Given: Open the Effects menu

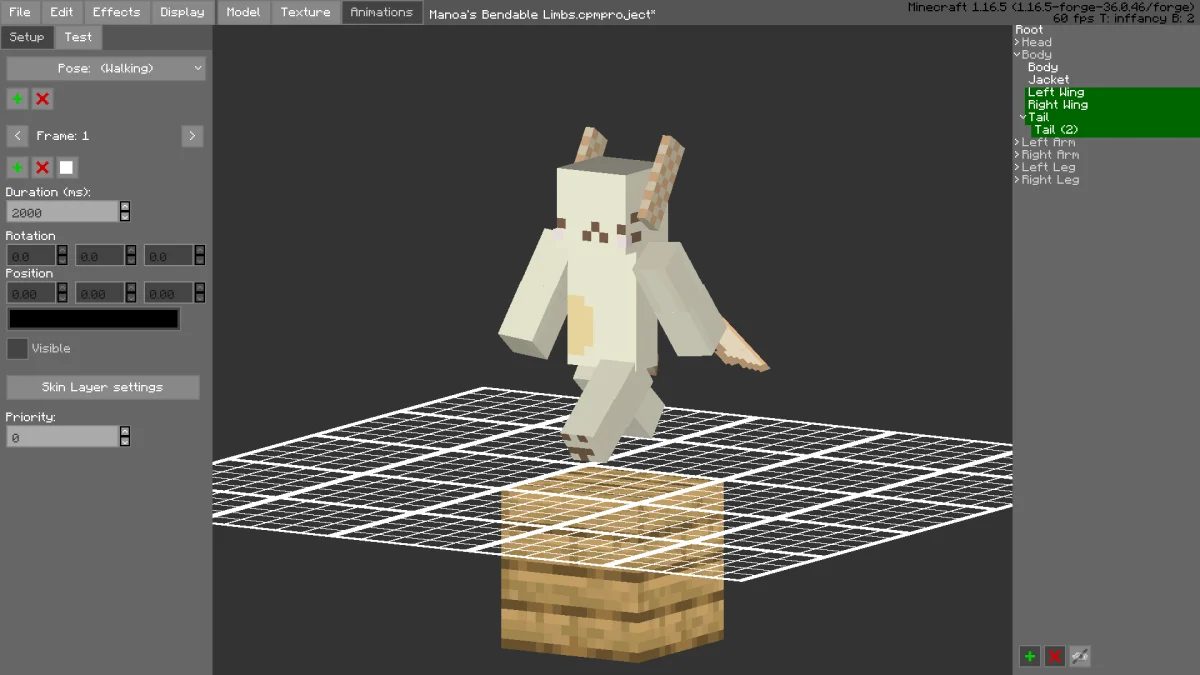Looking at the screenshot, I should click(x=117, y=12).
